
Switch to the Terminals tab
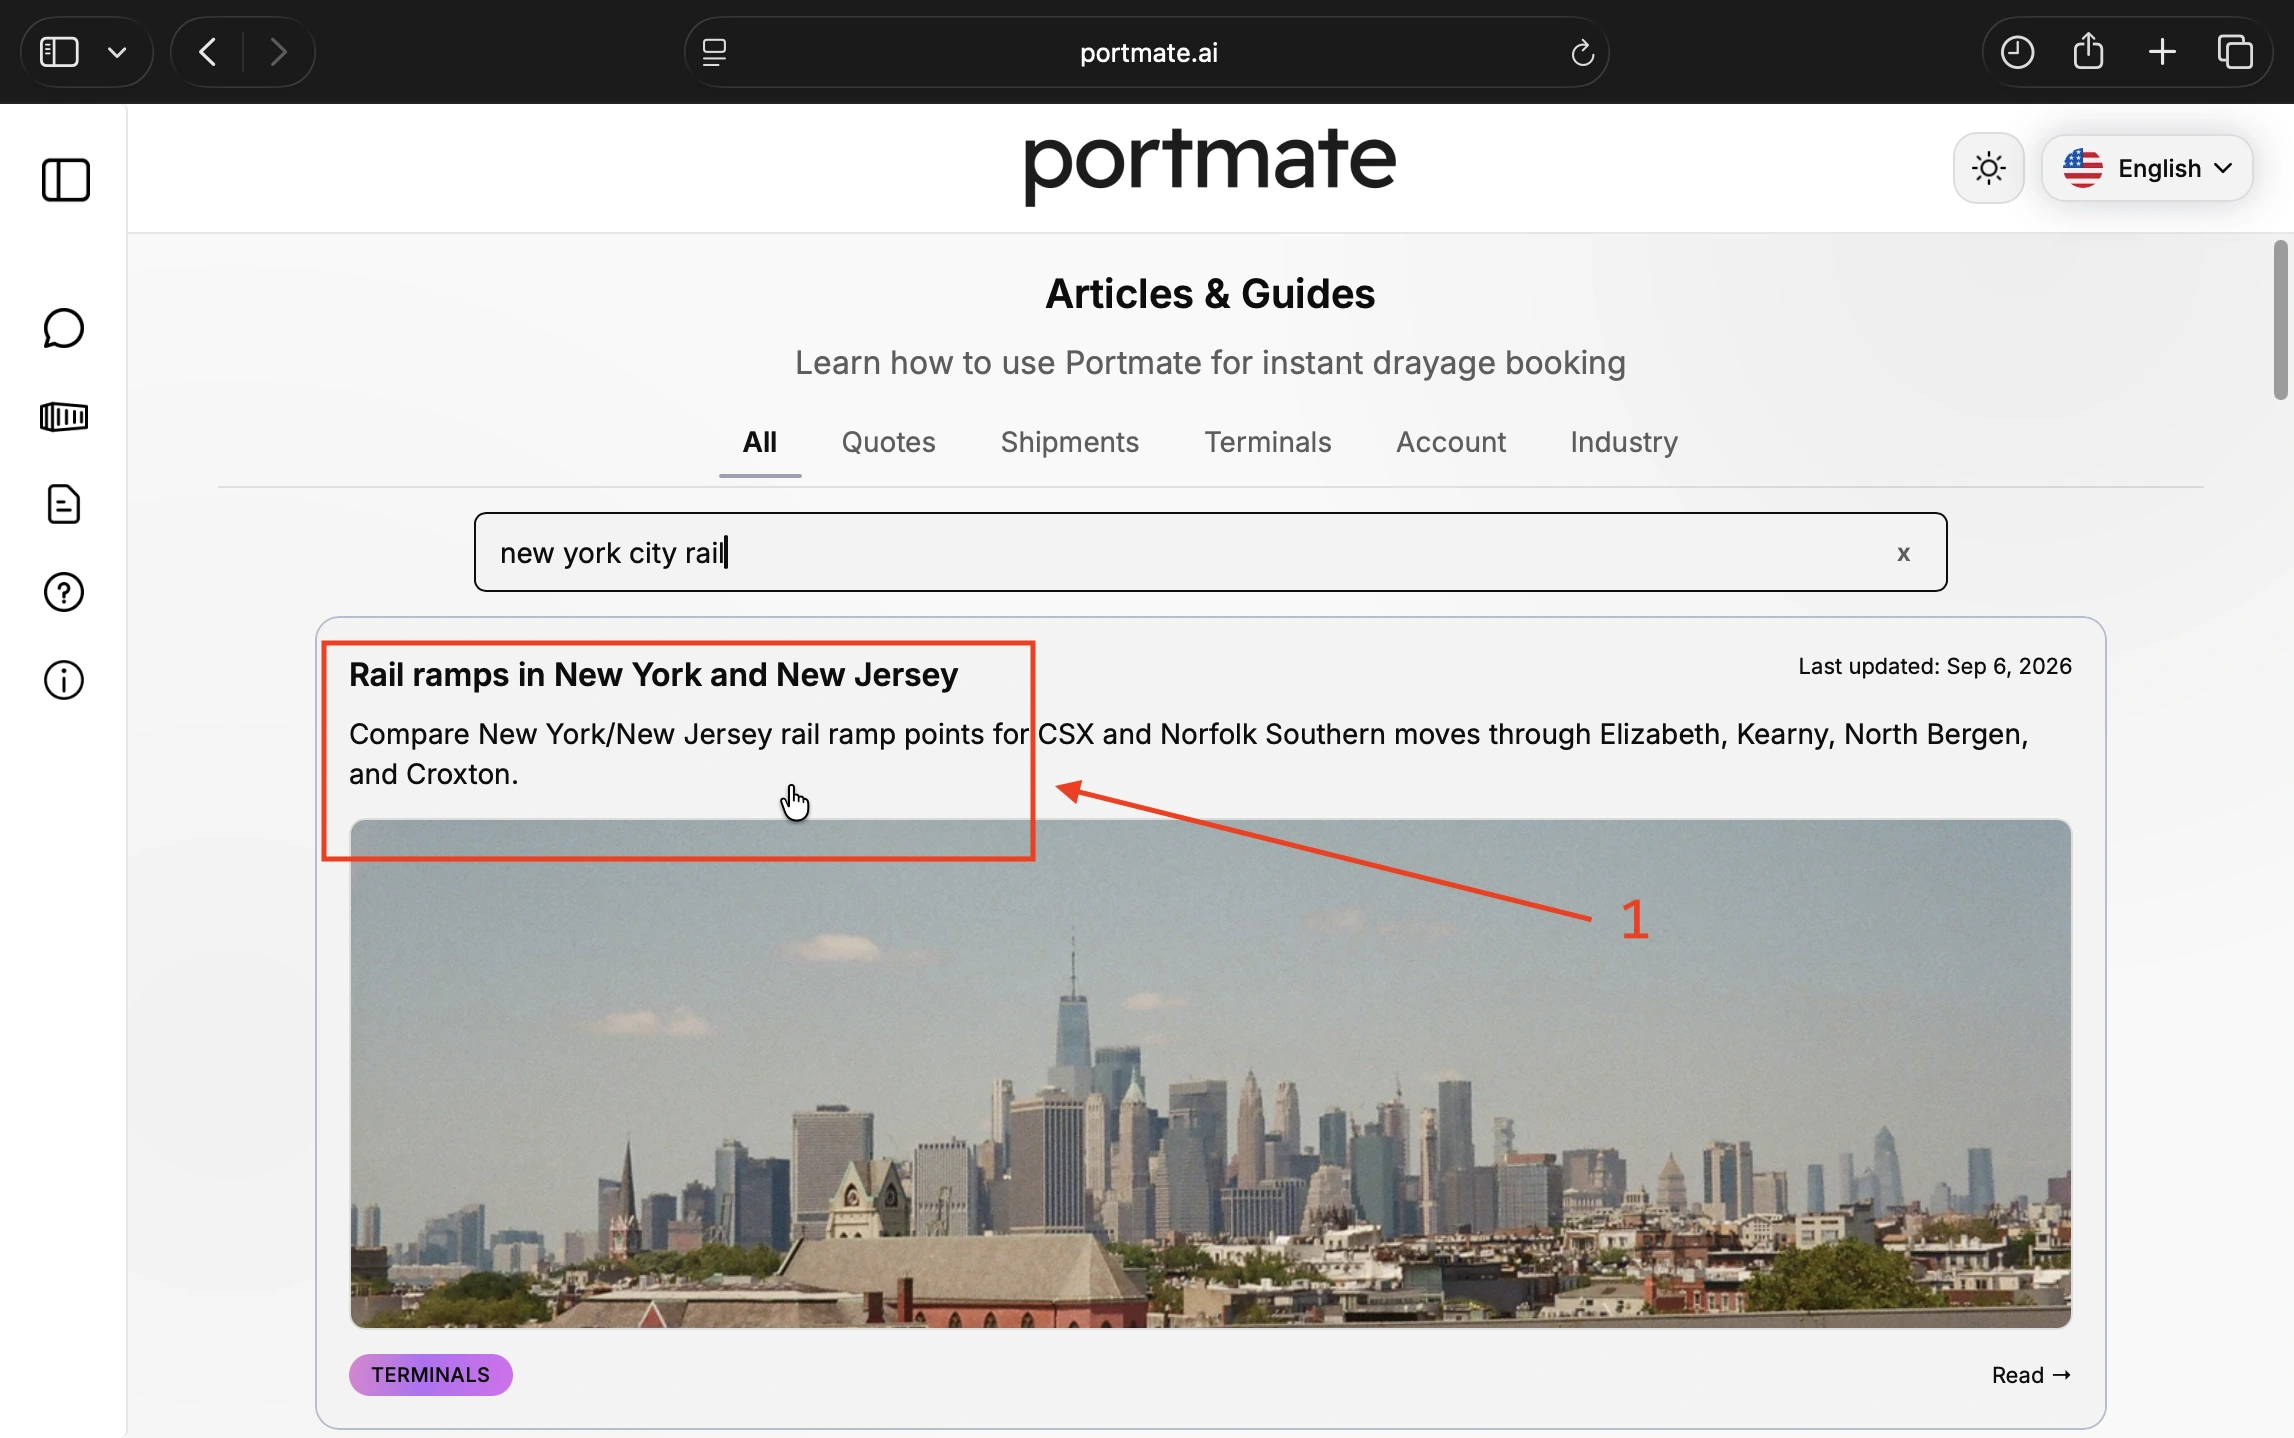click(1268, 444)
